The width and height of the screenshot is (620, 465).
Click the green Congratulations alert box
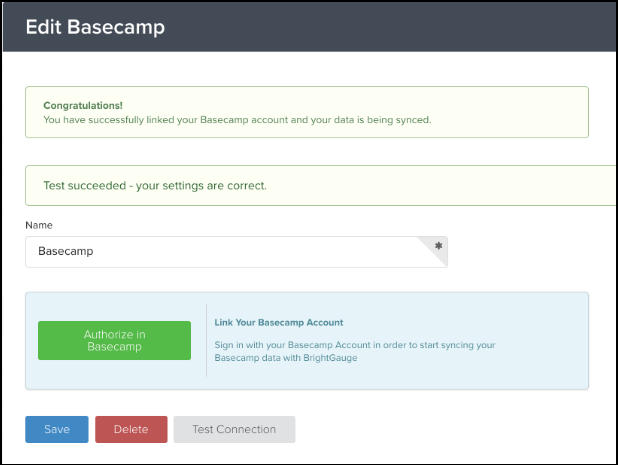pos(307,112)
